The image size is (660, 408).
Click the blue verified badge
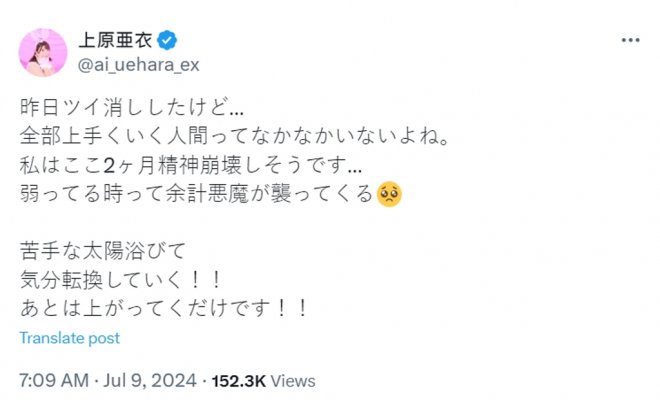click(171, 41)
